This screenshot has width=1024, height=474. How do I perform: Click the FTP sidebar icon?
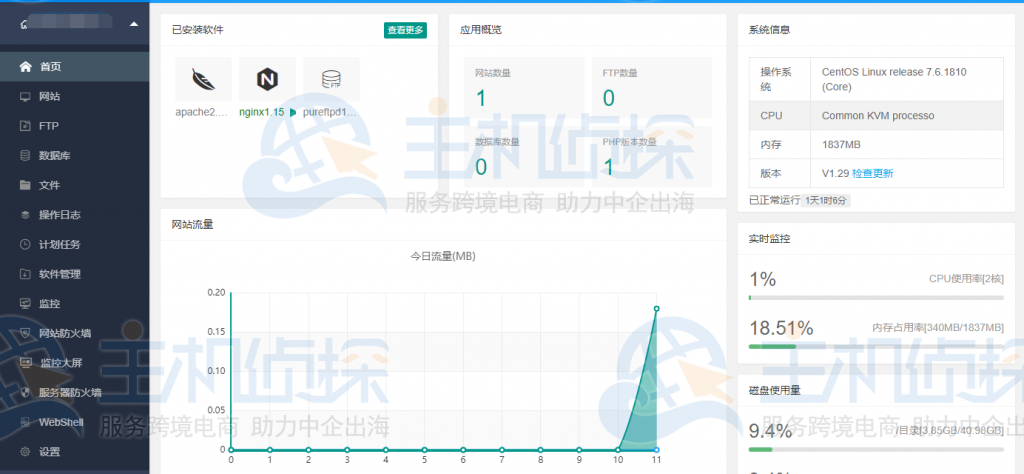click(25, 126)
